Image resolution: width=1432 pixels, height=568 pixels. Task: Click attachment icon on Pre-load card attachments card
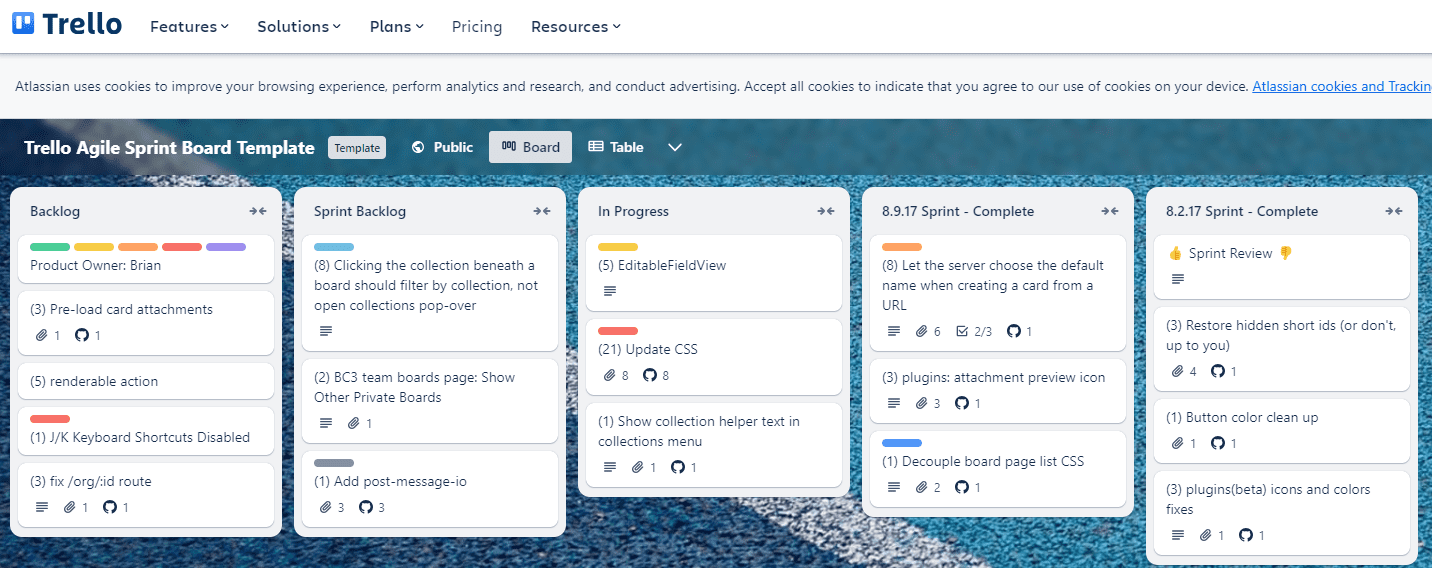click(x=42, y=335)
